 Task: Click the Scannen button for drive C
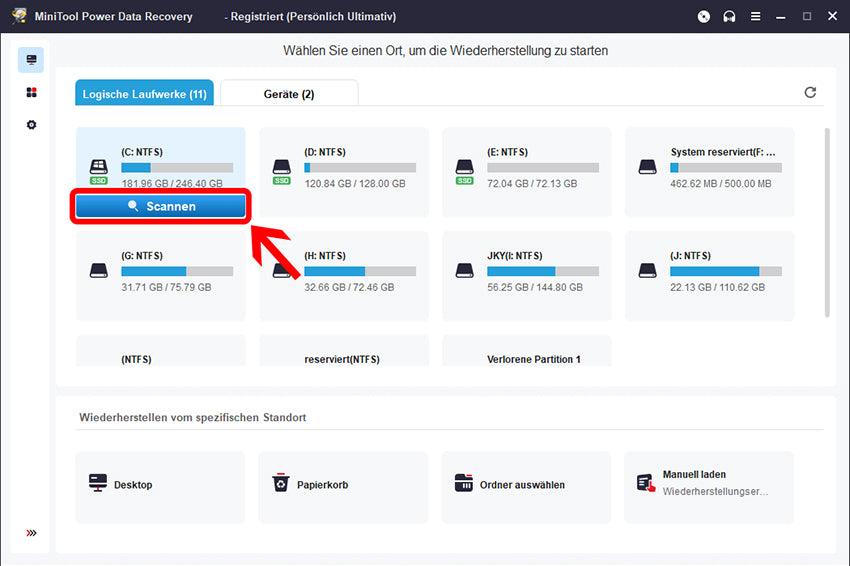(x=160, y=206)
